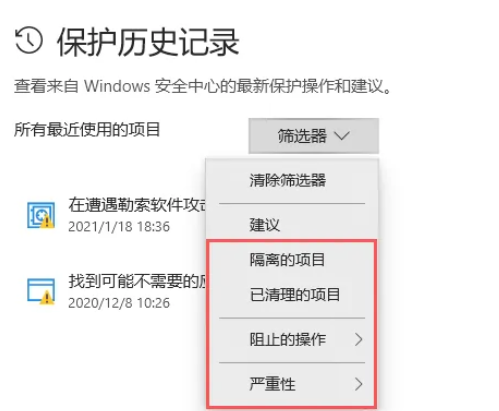Click the chevron arrow inside 筛选器 button

click(342, 136)
